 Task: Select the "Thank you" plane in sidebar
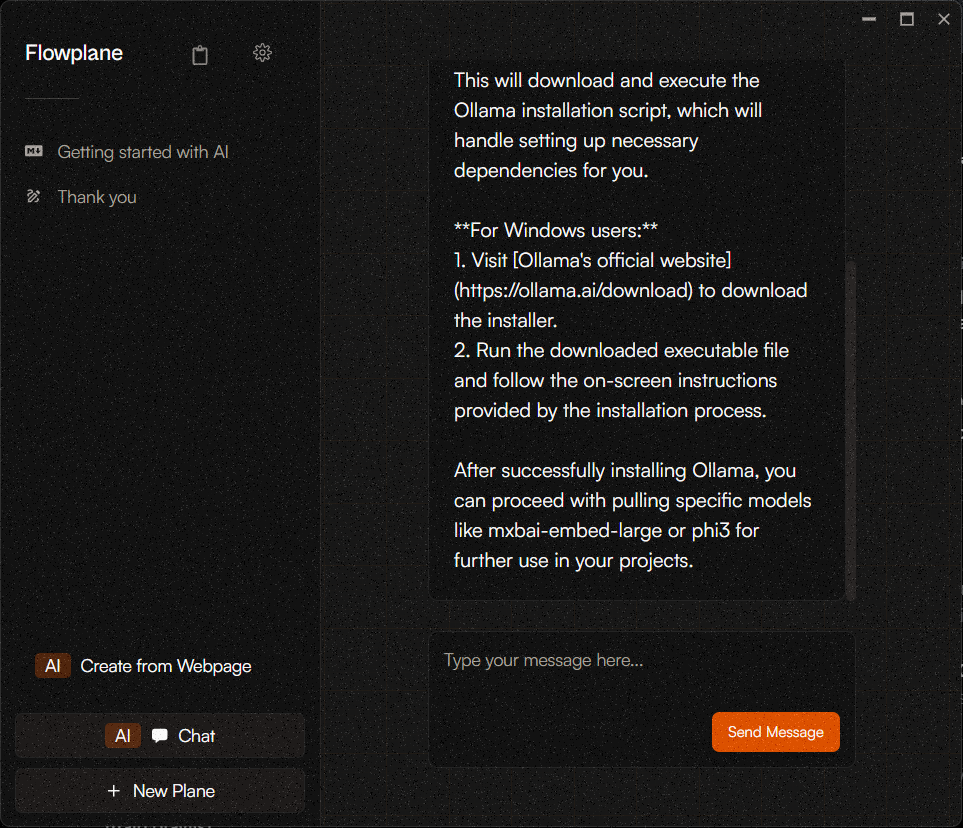(x=97, y=197)
